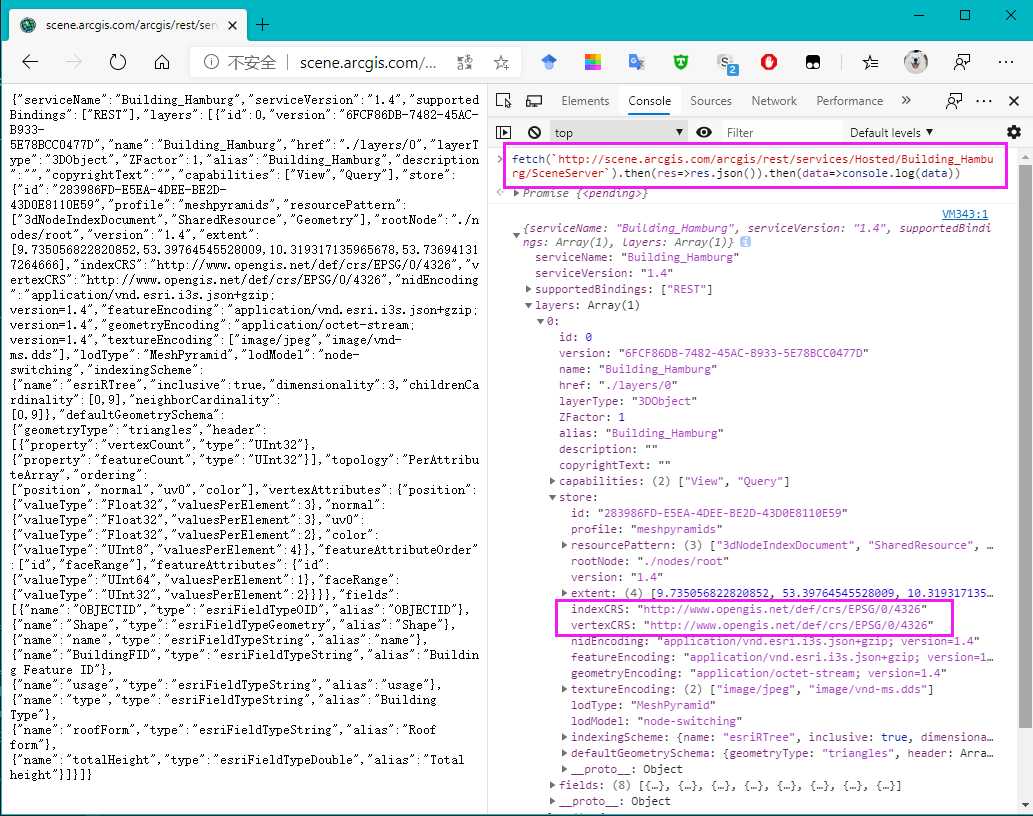Open DevTools customize ellipsis menu
The width and height of the screenshot is (1033, 816).
pos(984,101)
